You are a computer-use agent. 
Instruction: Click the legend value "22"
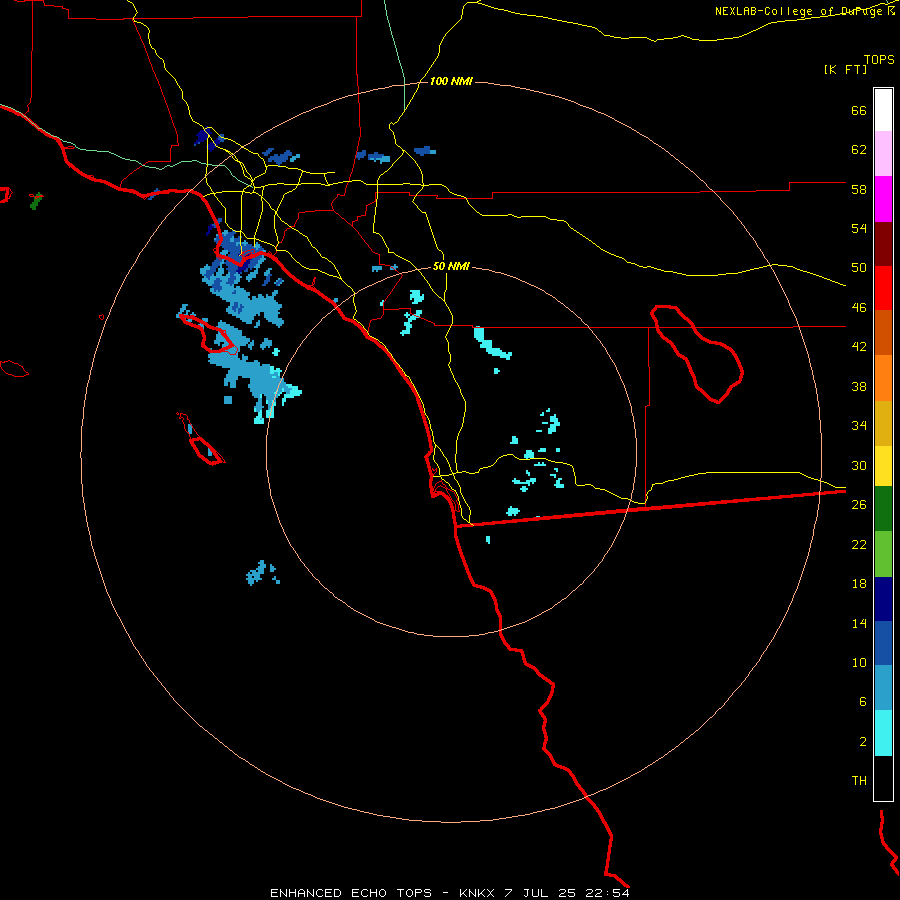(859, 544)
